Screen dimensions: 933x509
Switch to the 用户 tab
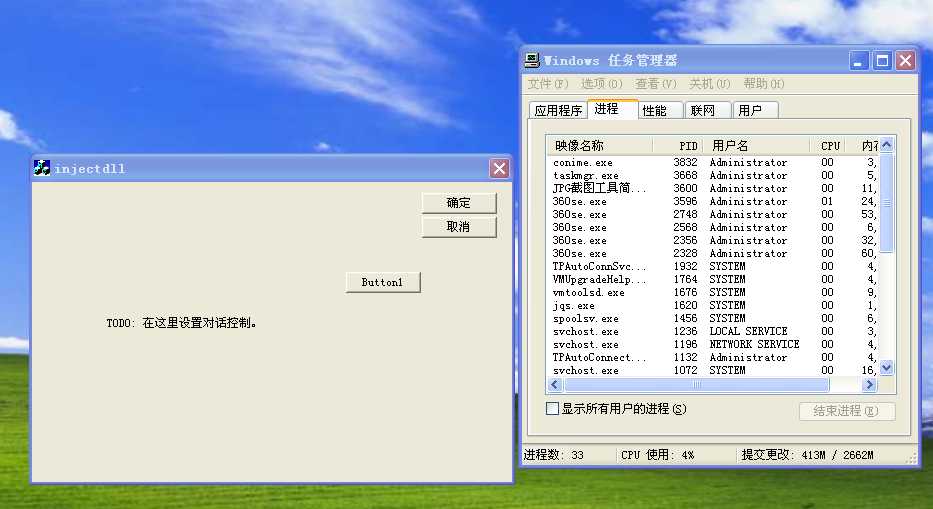[755, 111]
